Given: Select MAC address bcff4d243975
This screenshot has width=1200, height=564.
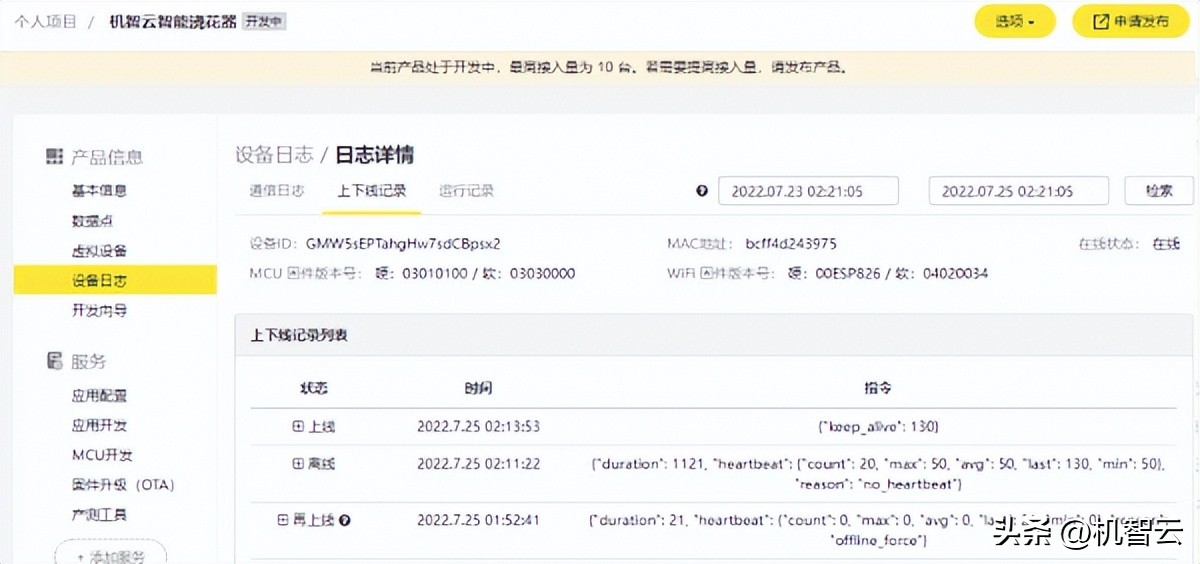Looking at the screenshot, I should (x=791, y=243).
